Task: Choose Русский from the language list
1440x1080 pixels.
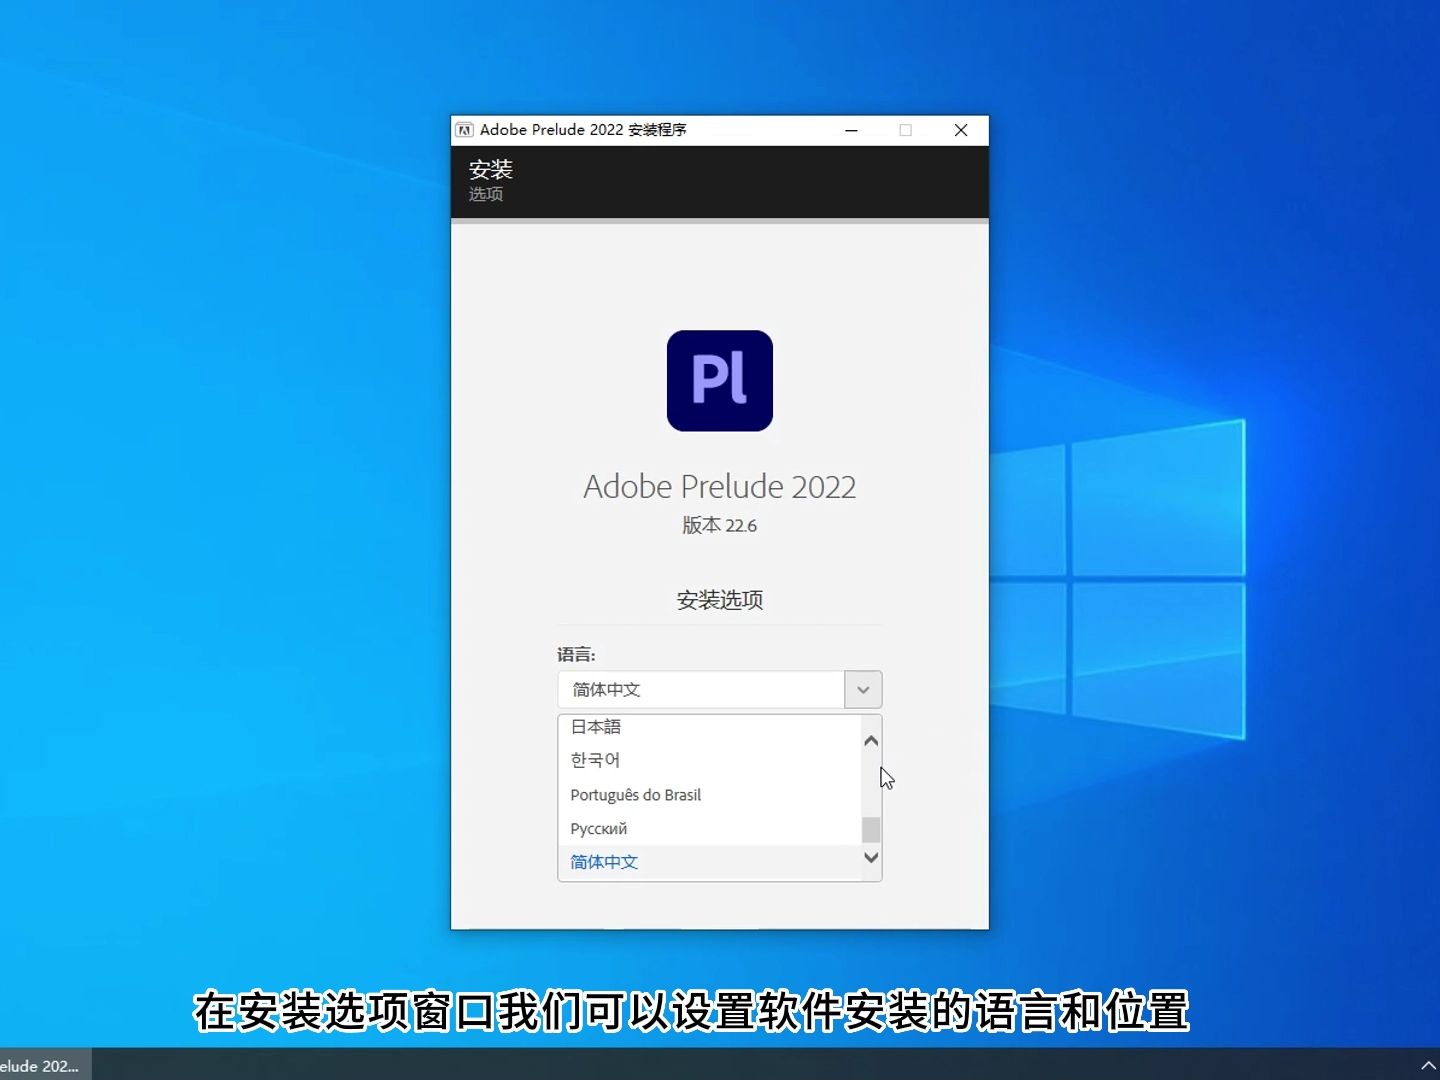Action: (710, 829)
